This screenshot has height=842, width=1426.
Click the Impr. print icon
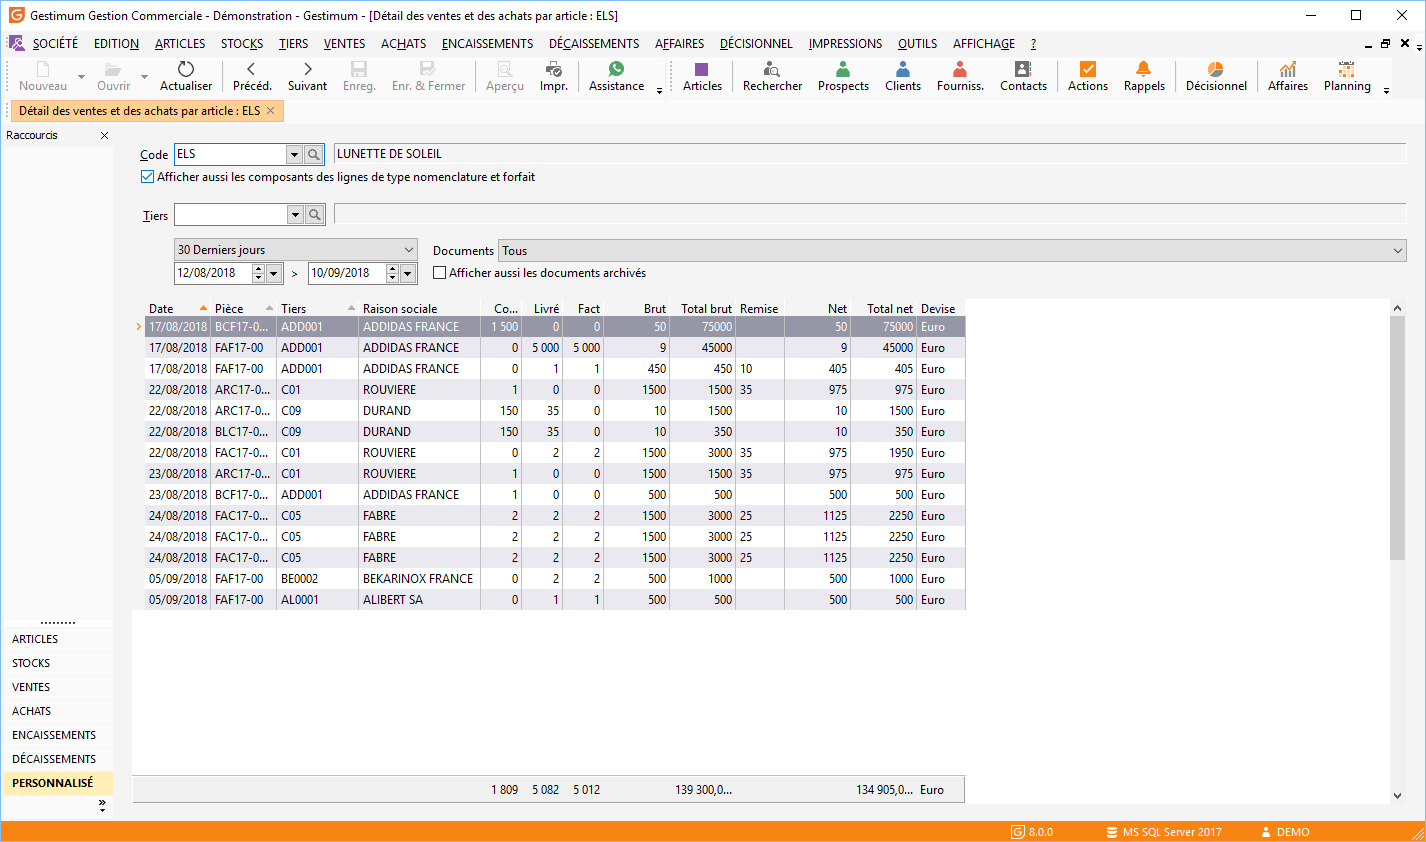click(553, 69)
